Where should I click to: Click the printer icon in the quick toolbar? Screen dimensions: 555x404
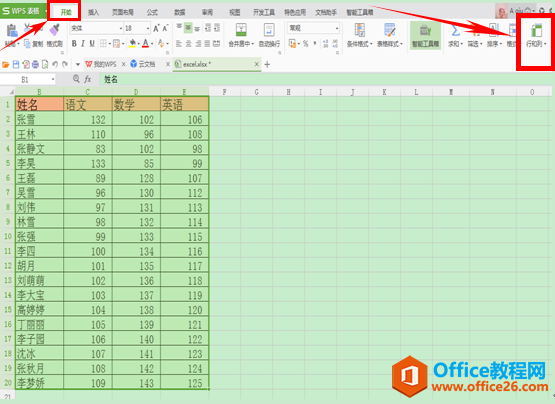pos(35,64)
